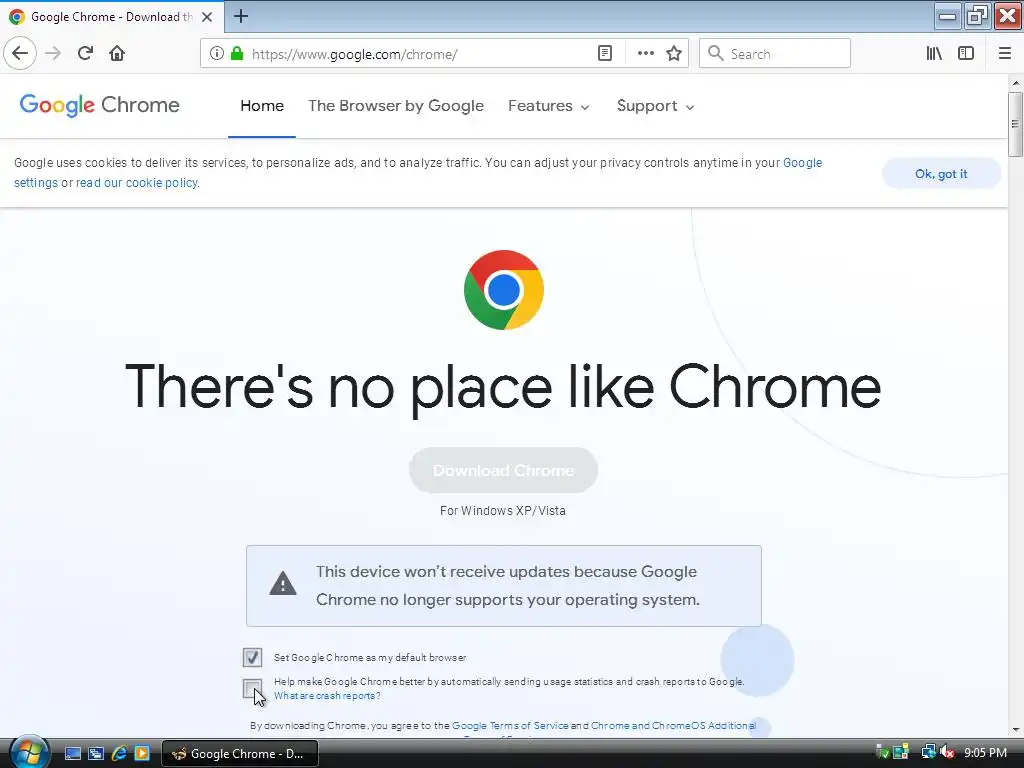Reload the current page
The height and width of the screenshot is (768, 1024).
coord(85,53)
